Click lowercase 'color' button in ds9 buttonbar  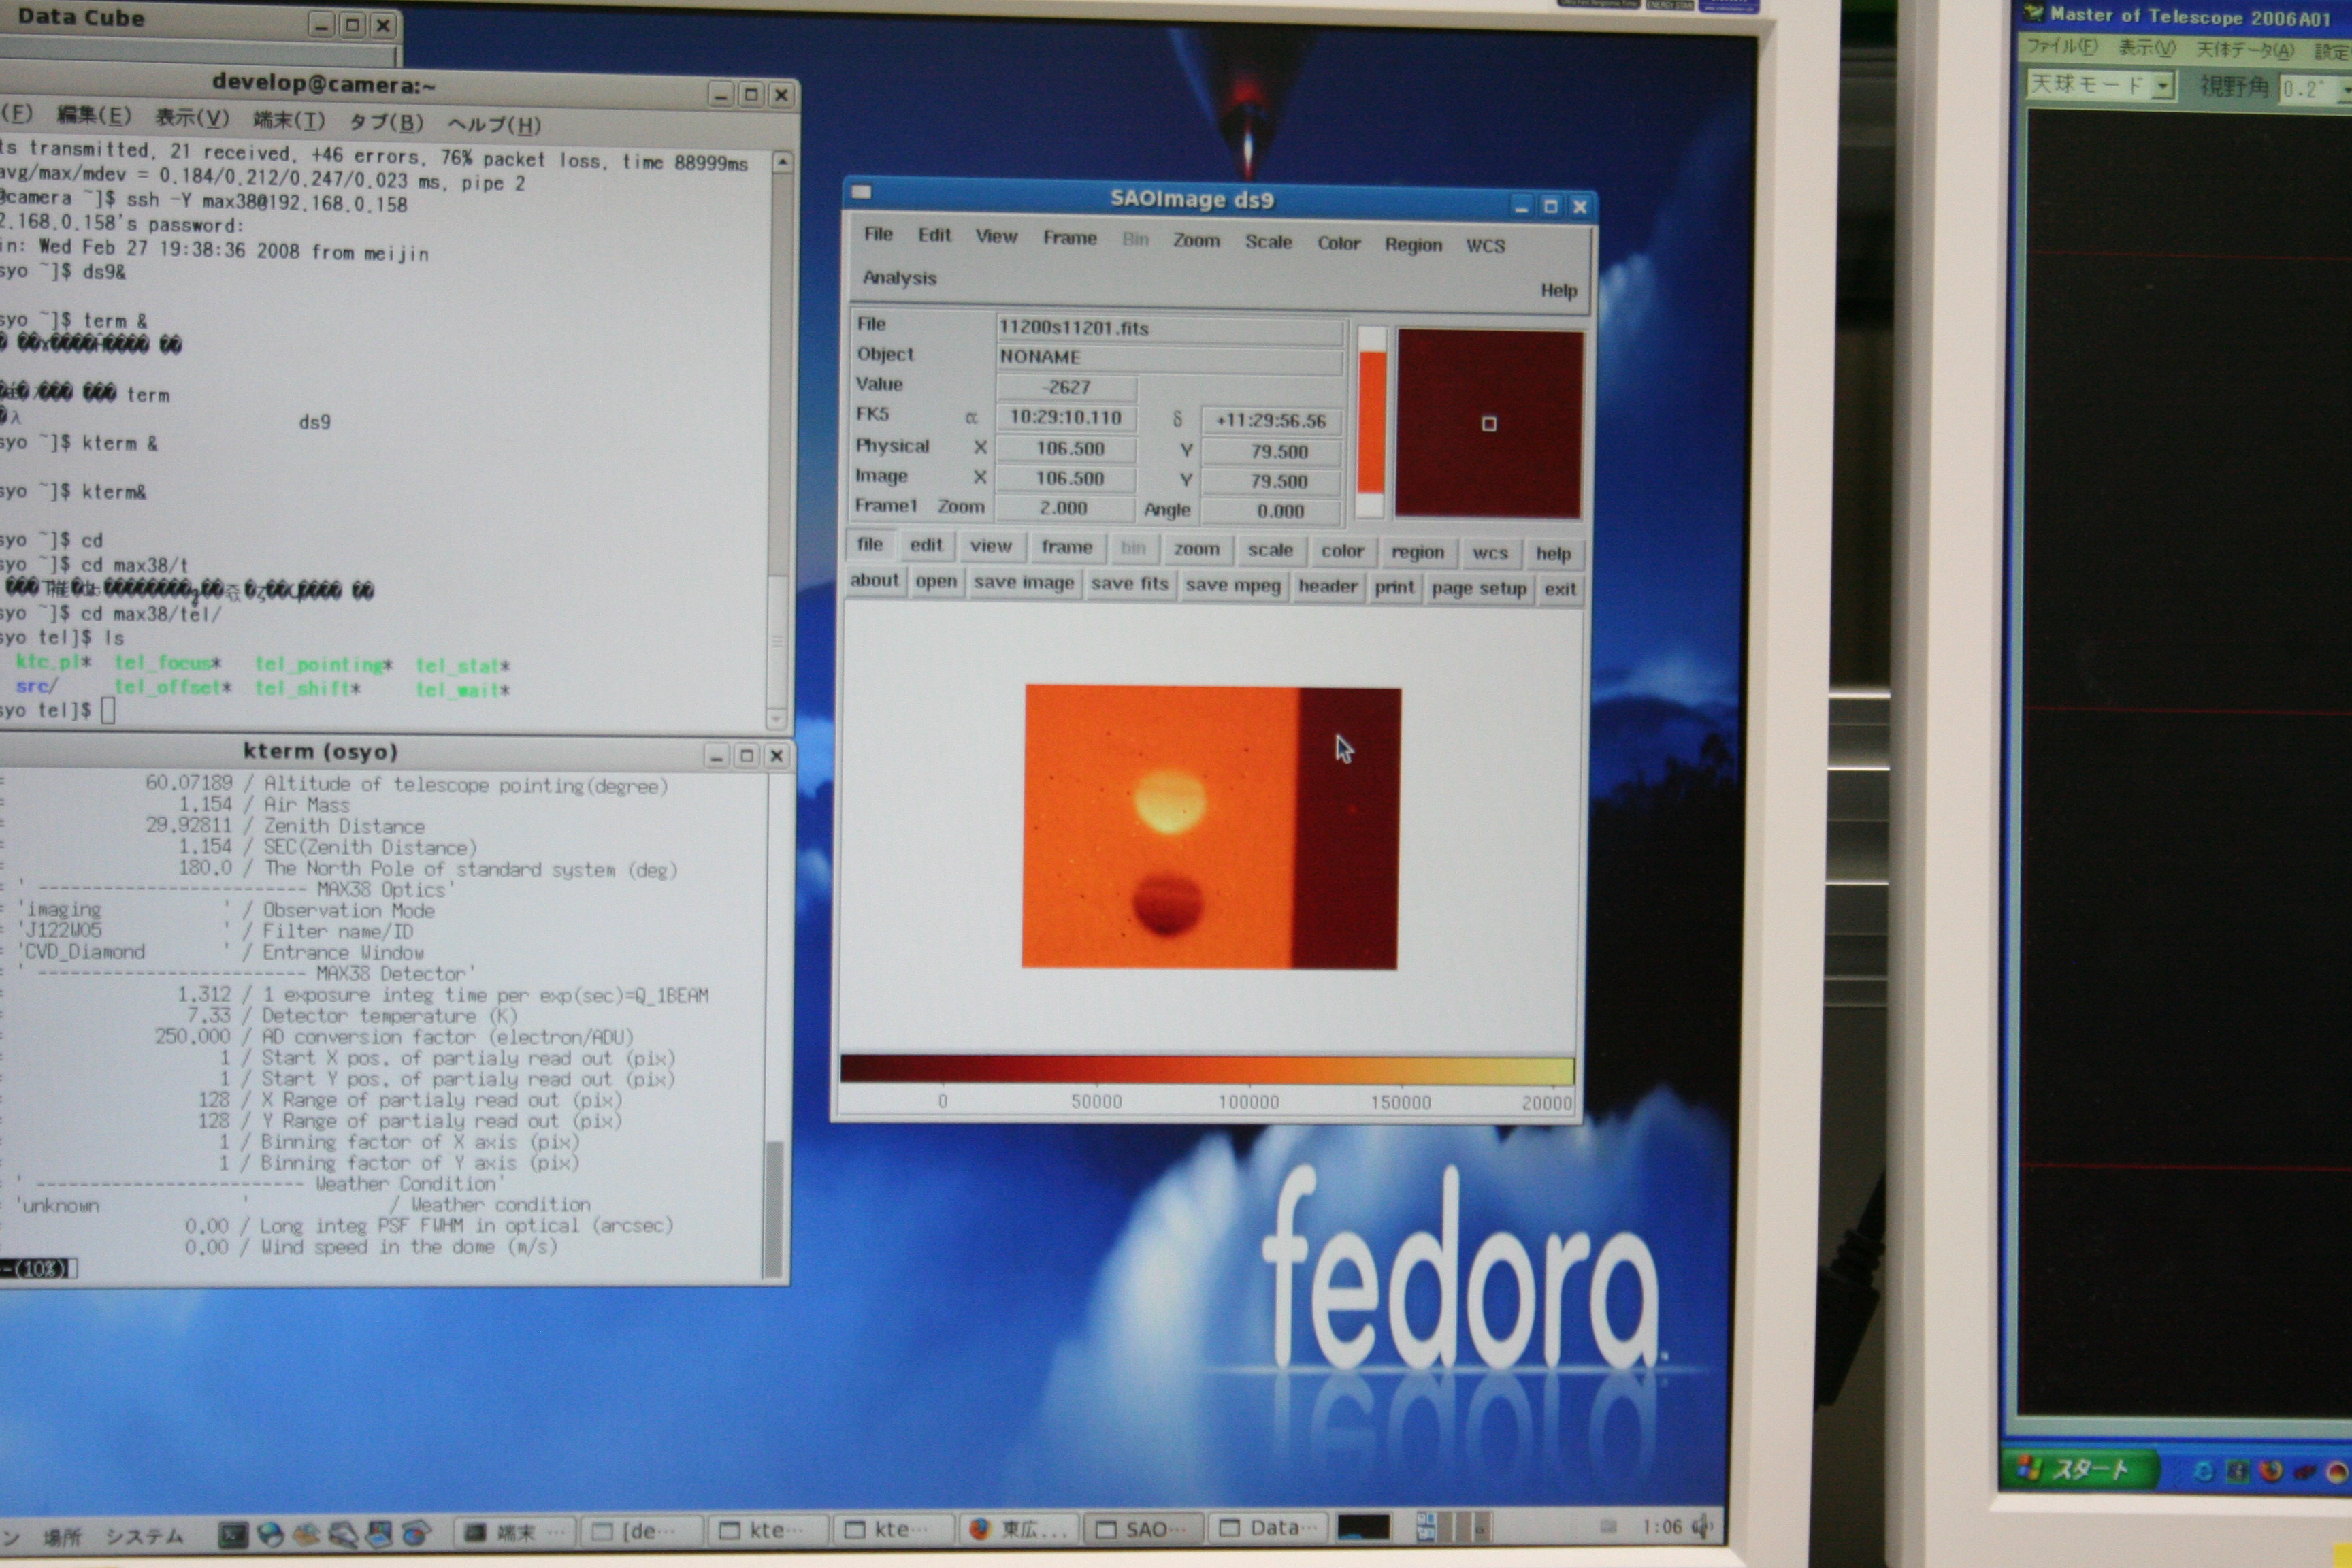pos(1342,551)
